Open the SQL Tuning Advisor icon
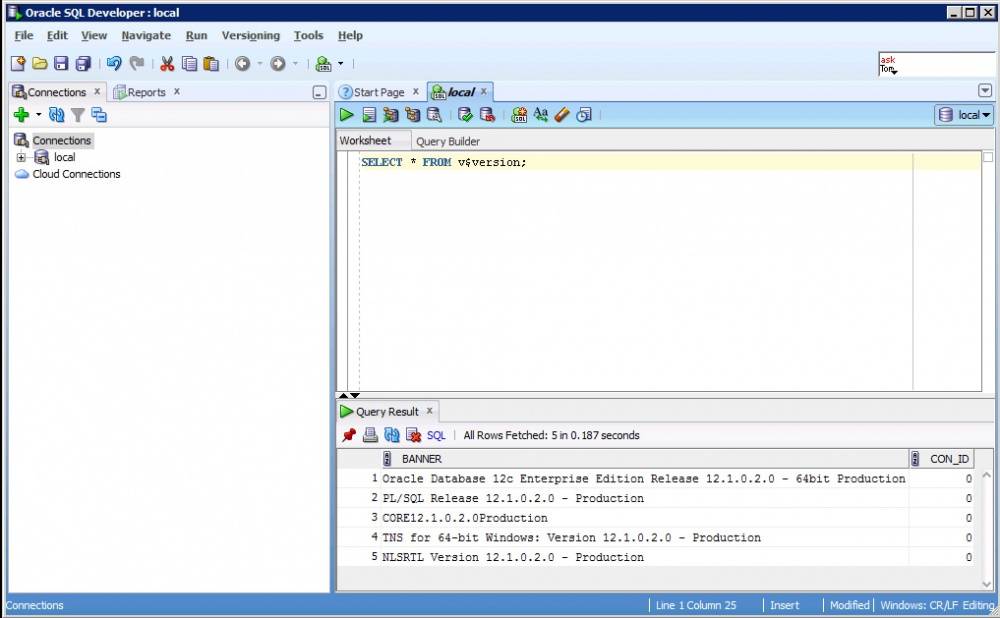 tap(434, 115)
